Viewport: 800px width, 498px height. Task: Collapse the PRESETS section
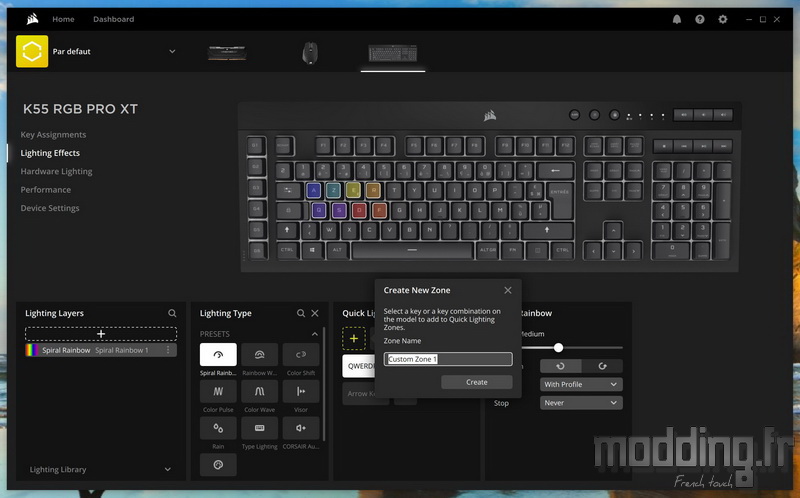[315, 334]
